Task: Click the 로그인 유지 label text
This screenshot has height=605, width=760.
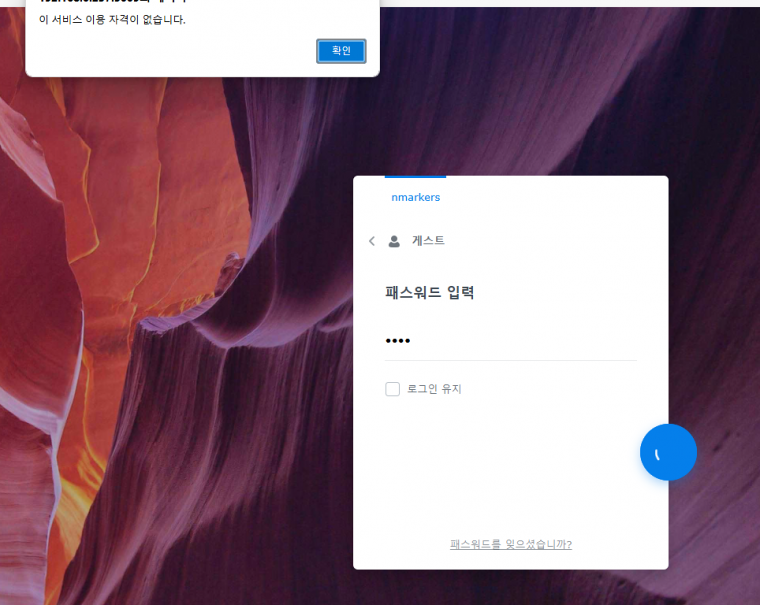Action: click(x=434, y=389)
